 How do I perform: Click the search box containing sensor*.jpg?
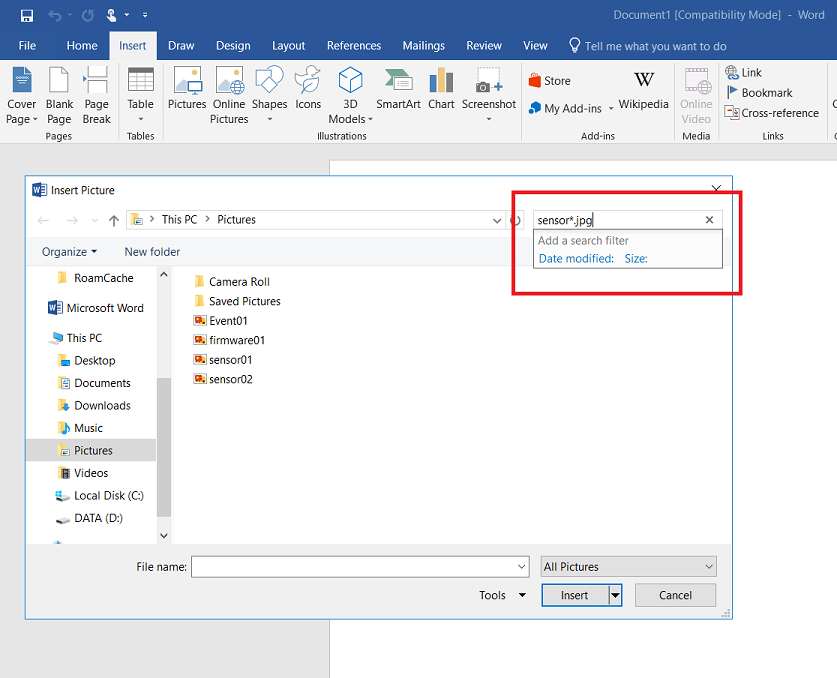click(618, 220)
